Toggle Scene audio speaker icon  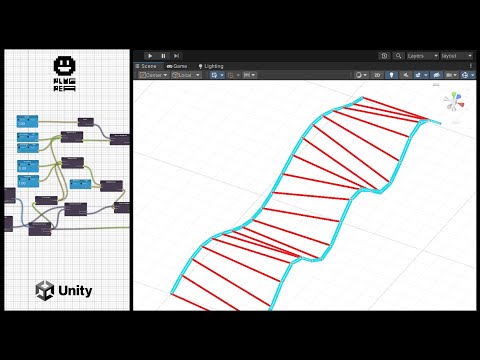click(406, 75)
